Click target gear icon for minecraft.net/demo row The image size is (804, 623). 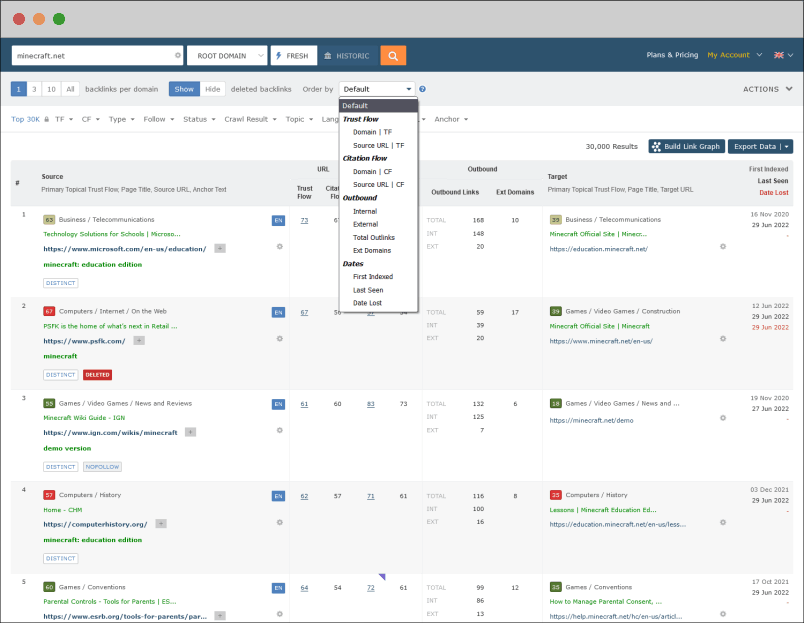(723, 418)
